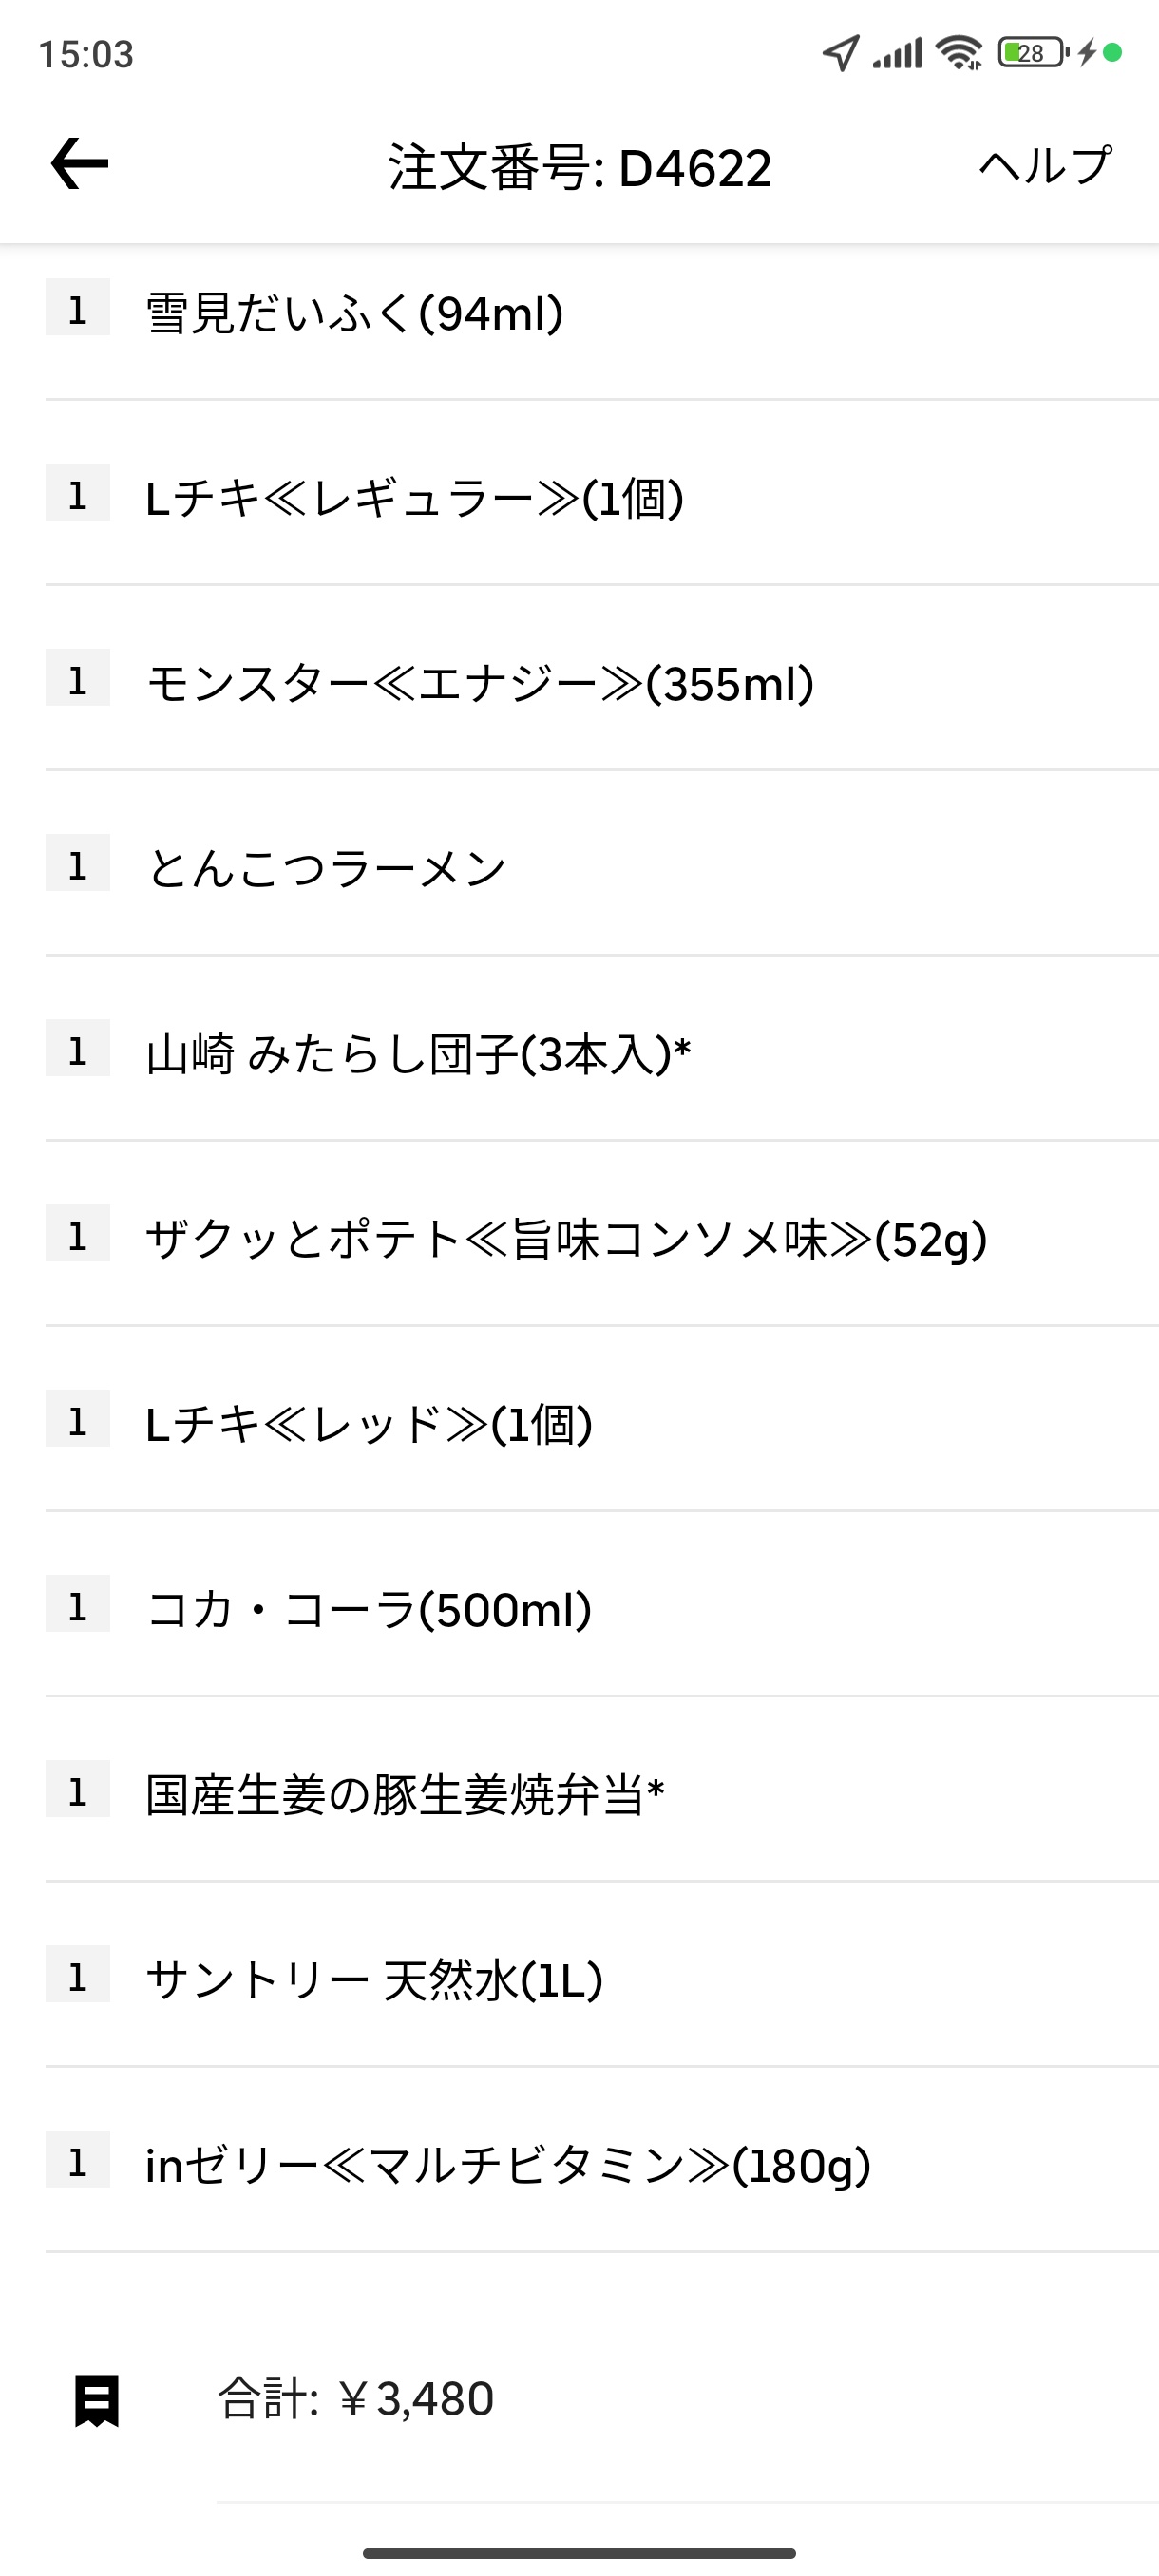Viewport: 1159px width, 2576px height.
Task: Tap the location arrow status icon
Action: (841, 53)
